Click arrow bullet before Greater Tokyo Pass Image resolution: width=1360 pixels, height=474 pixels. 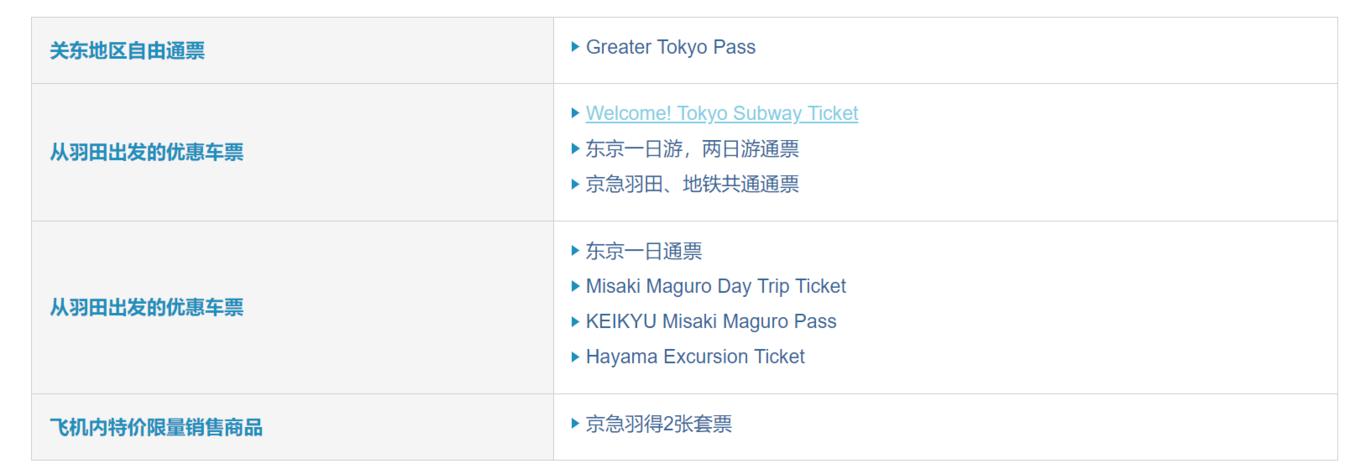click(x=575, y=46)
